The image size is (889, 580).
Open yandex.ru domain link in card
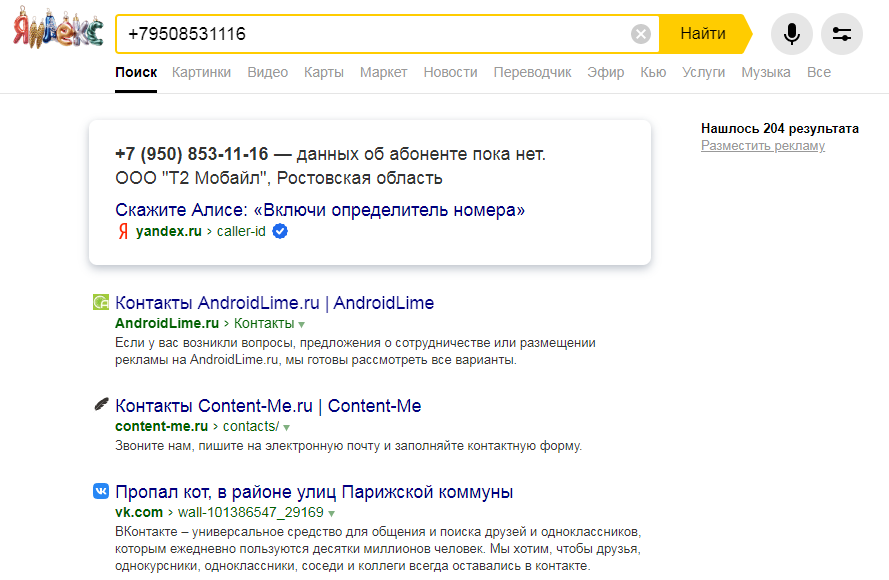tap(168, 231)
